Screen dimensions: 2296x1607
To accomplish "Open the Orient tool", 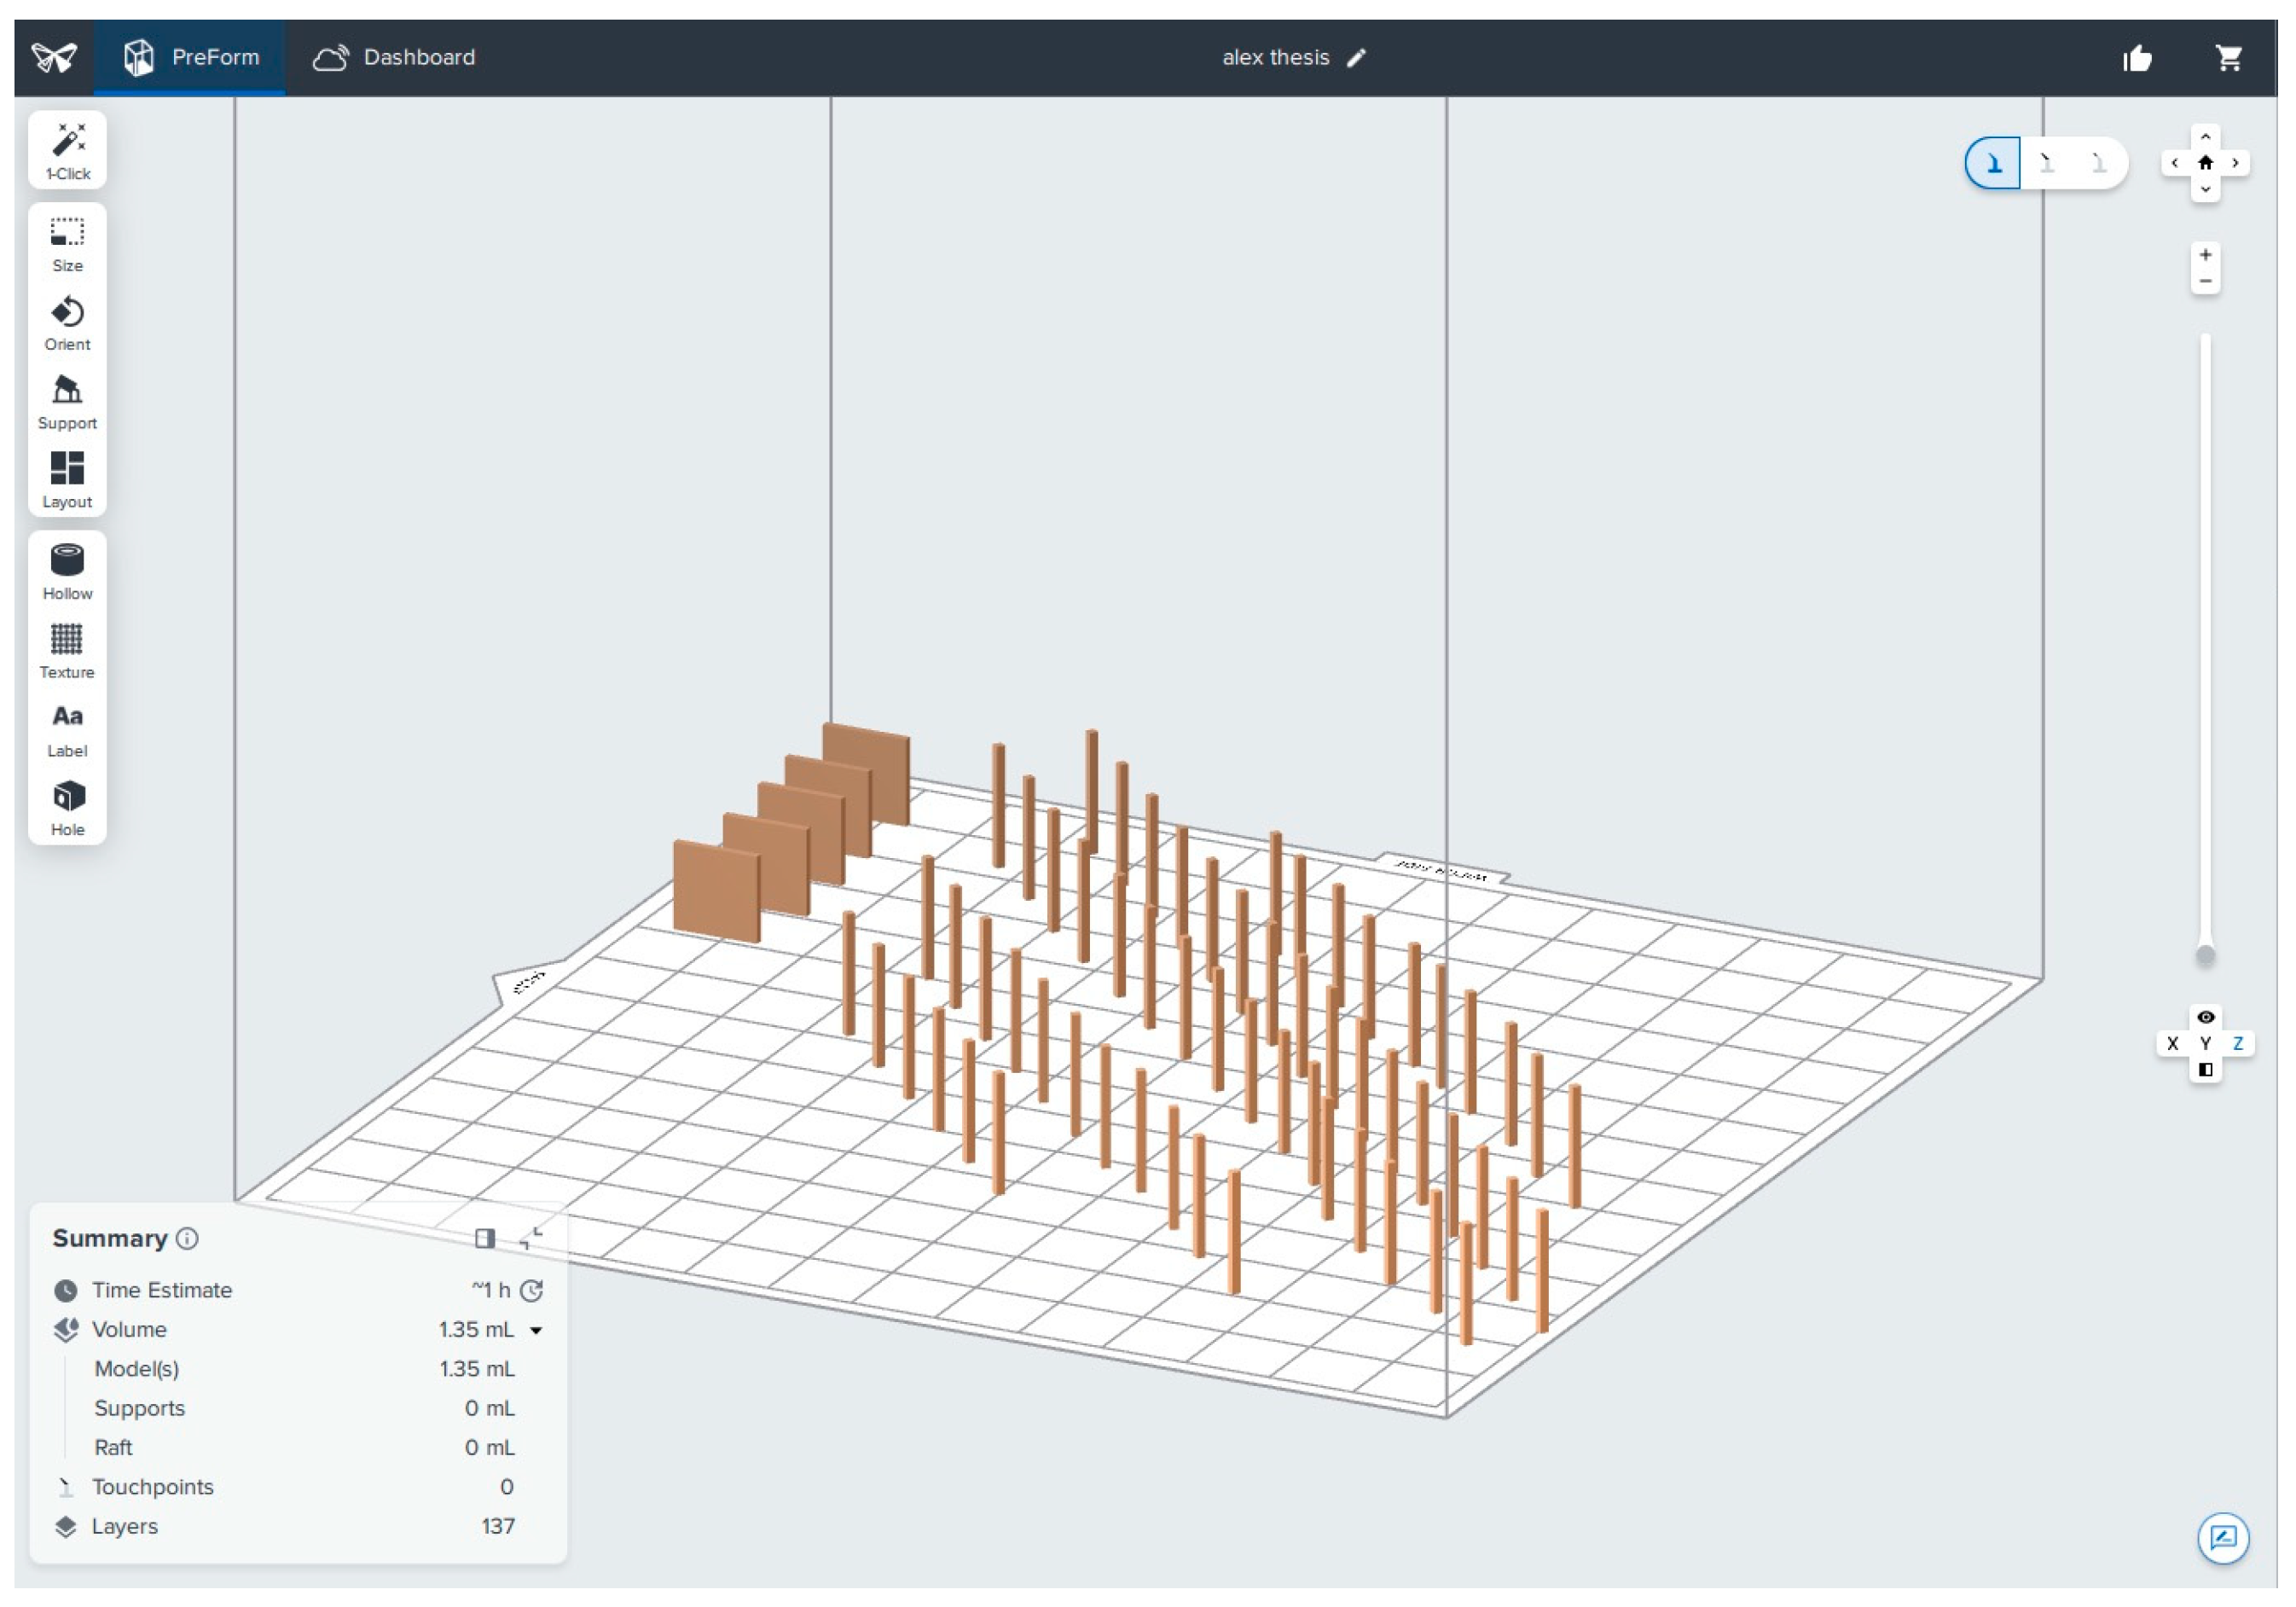I will pos(68,321).
